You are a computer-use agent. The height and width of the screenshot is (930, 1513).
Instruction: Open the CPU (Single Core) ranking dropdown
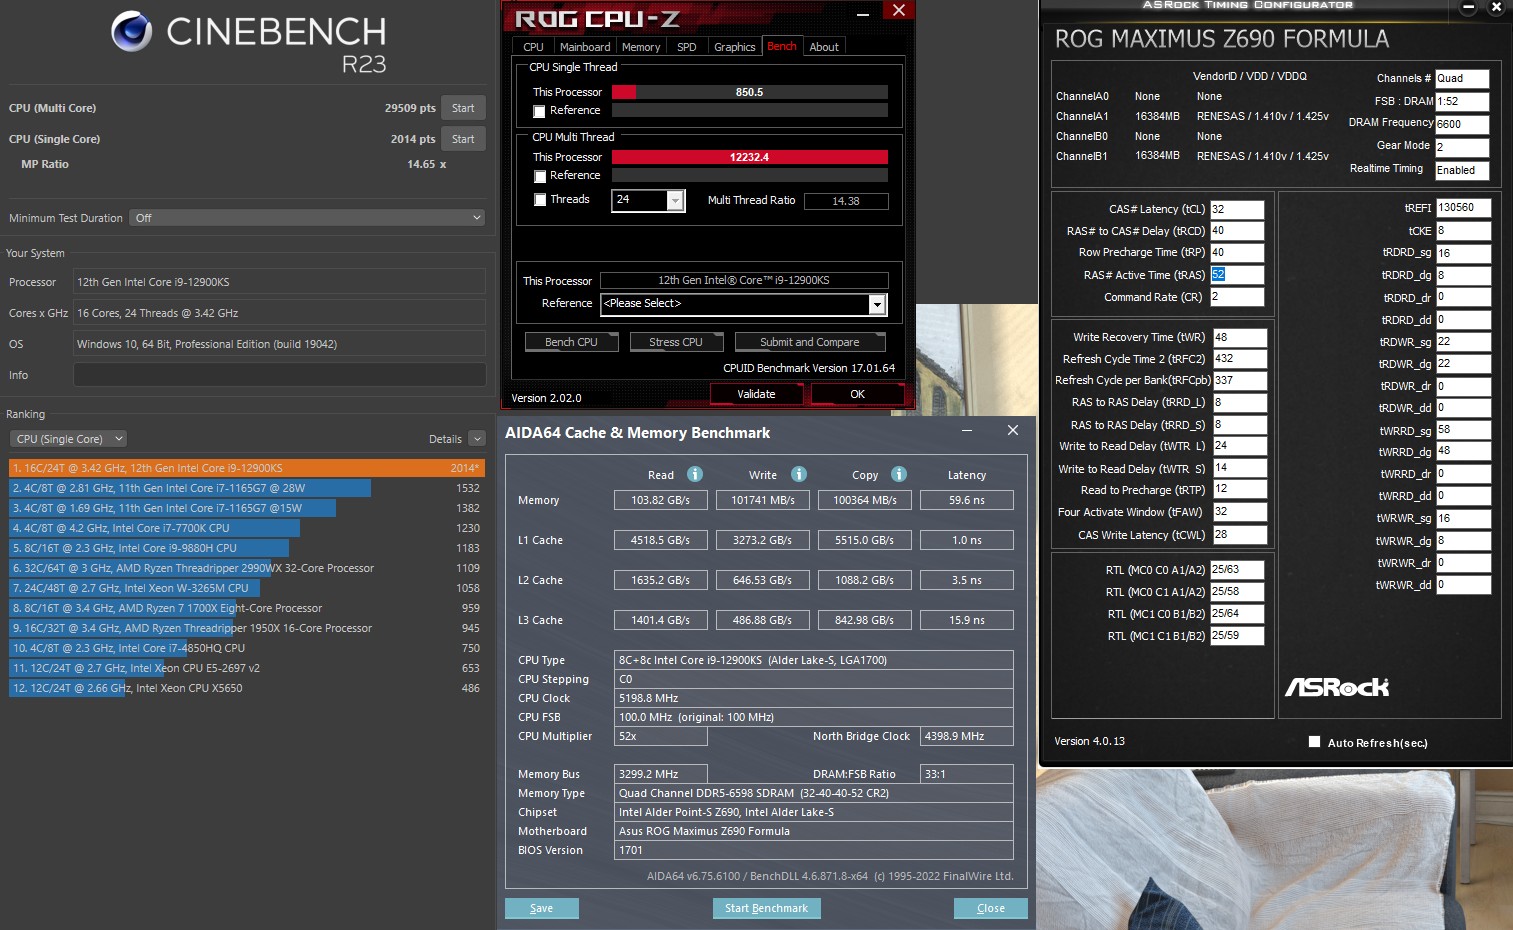pyautogui.click(x=69, y=439)
